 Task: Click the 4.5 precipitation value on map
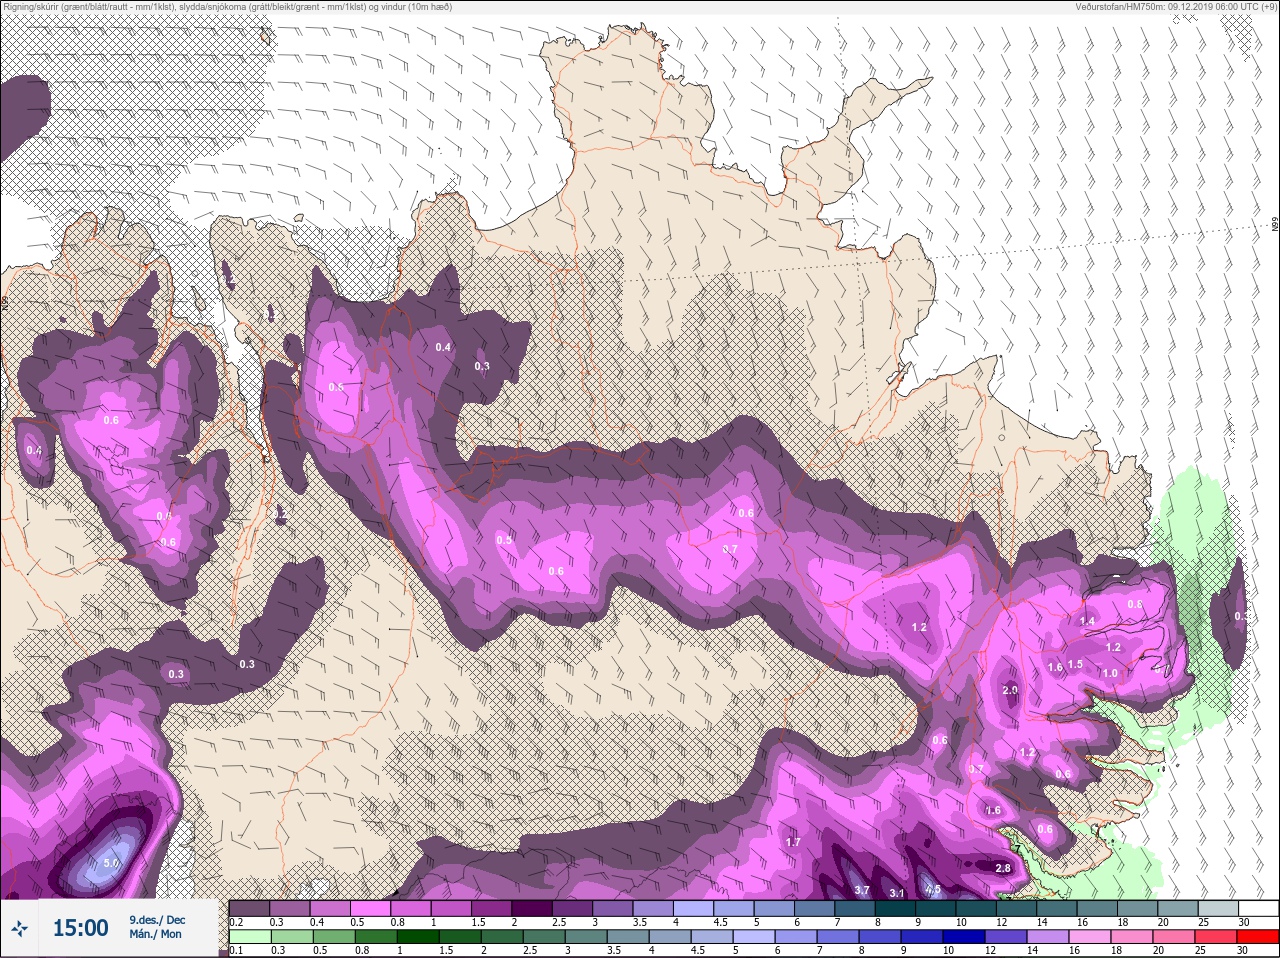point(932,889)
